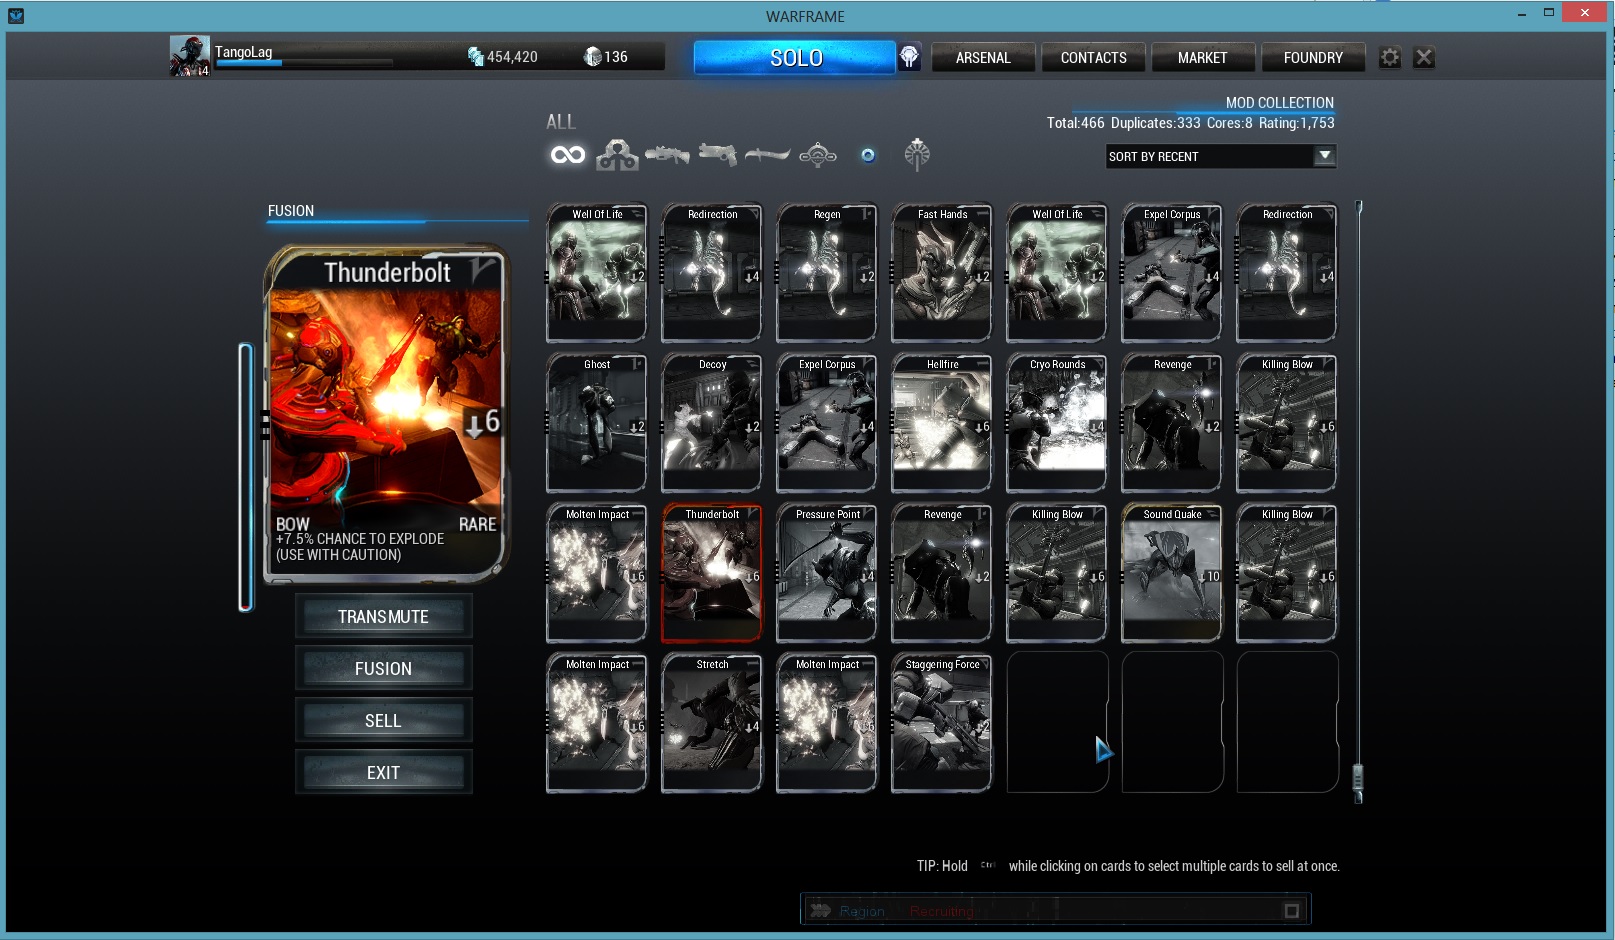The width and height of the screenshot is (1615, 940).
Task: Open the TangoLag player avatar
Action: (189, 56)
